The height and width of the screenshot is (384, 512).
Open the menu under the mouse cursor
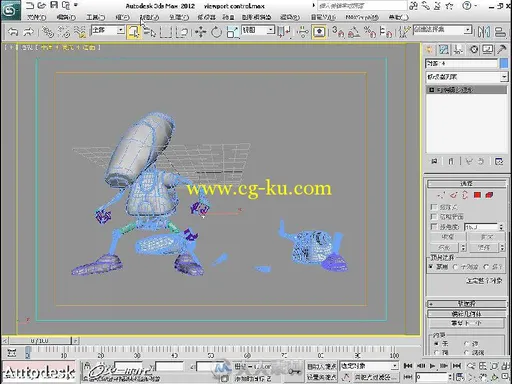[x=149, y=17]
